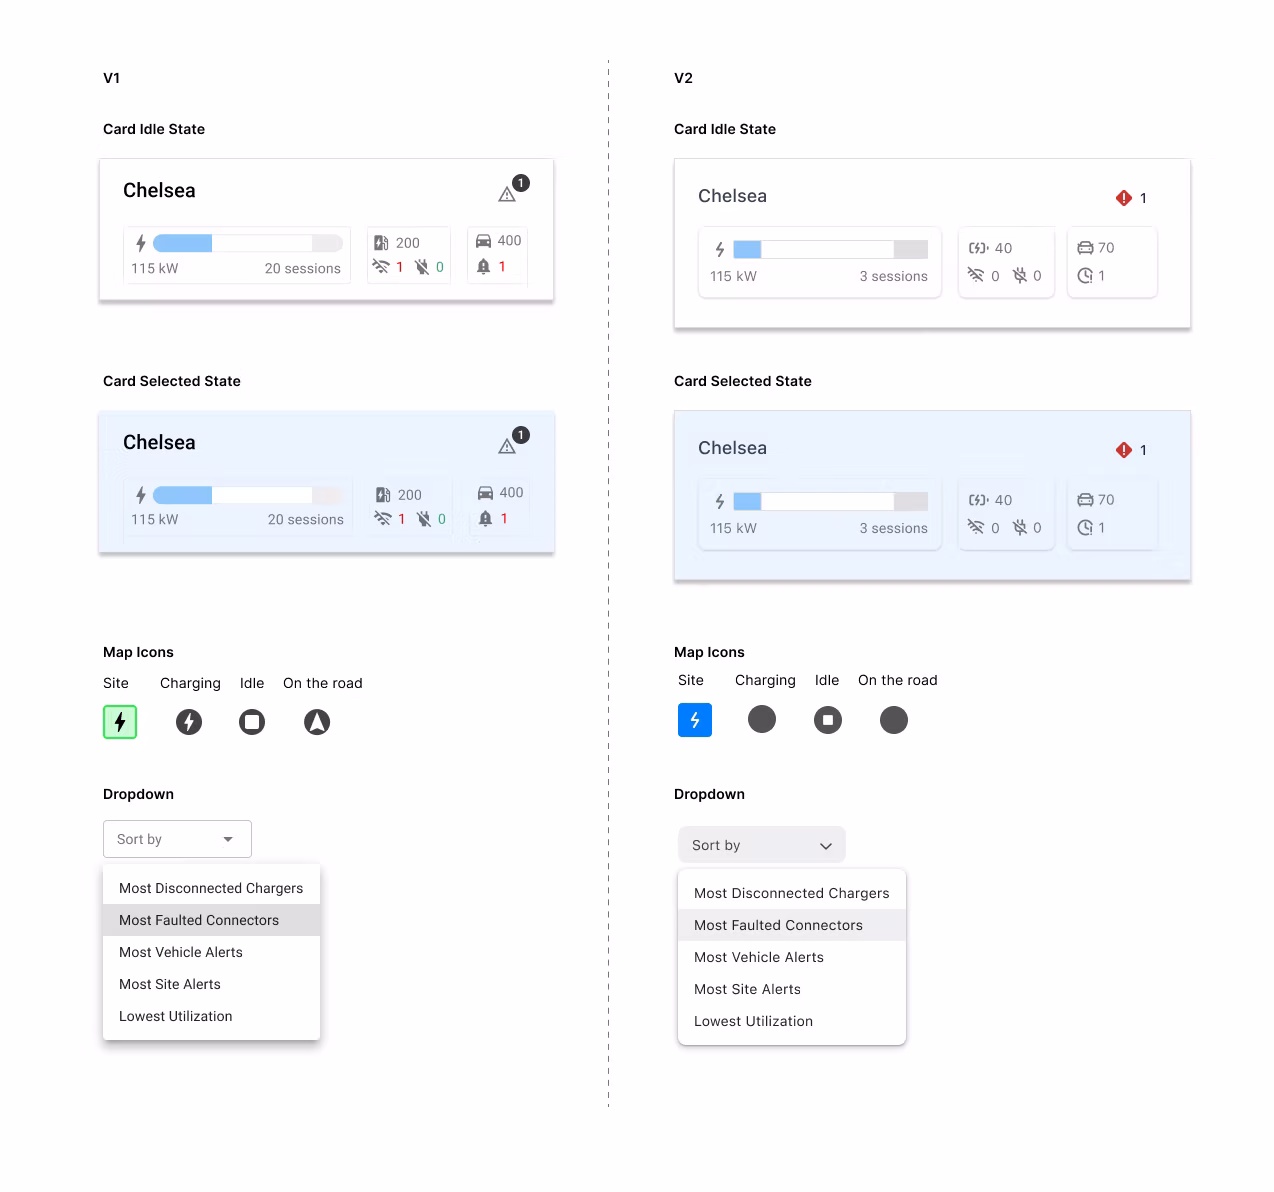Choose Most Faulted Connectors in V2 dropdown
The image size is (1274, 1192).
tap(792, 925)
